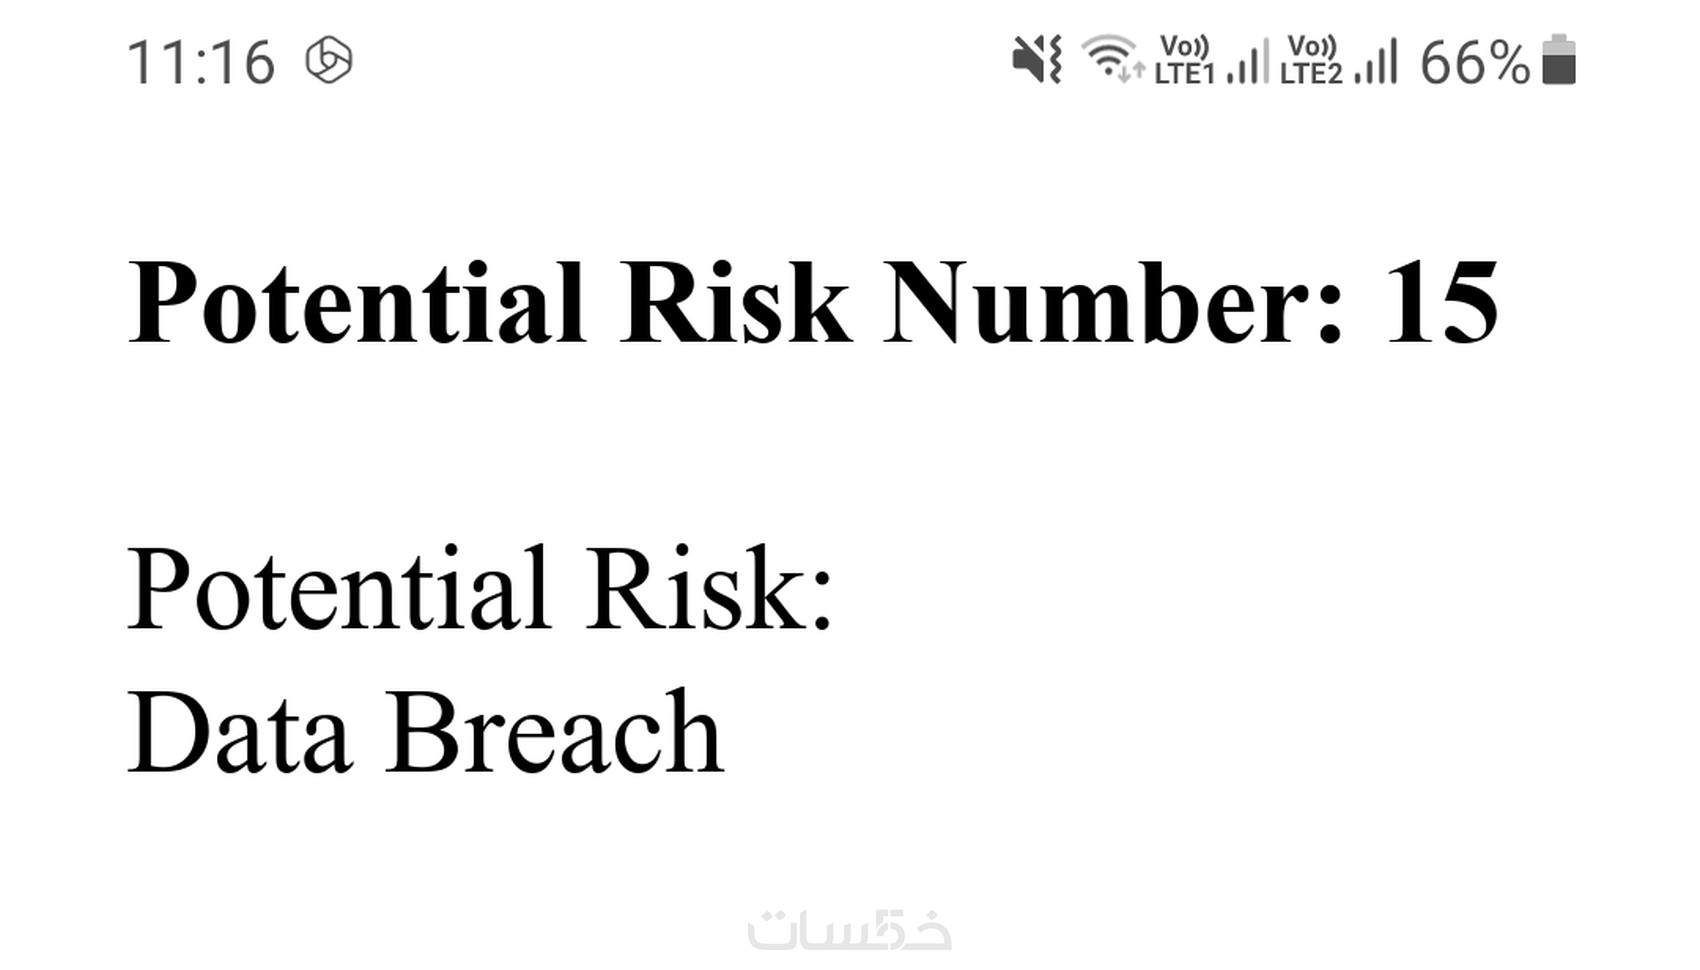Tap the battery icon in status bar

pos(1559,60)
